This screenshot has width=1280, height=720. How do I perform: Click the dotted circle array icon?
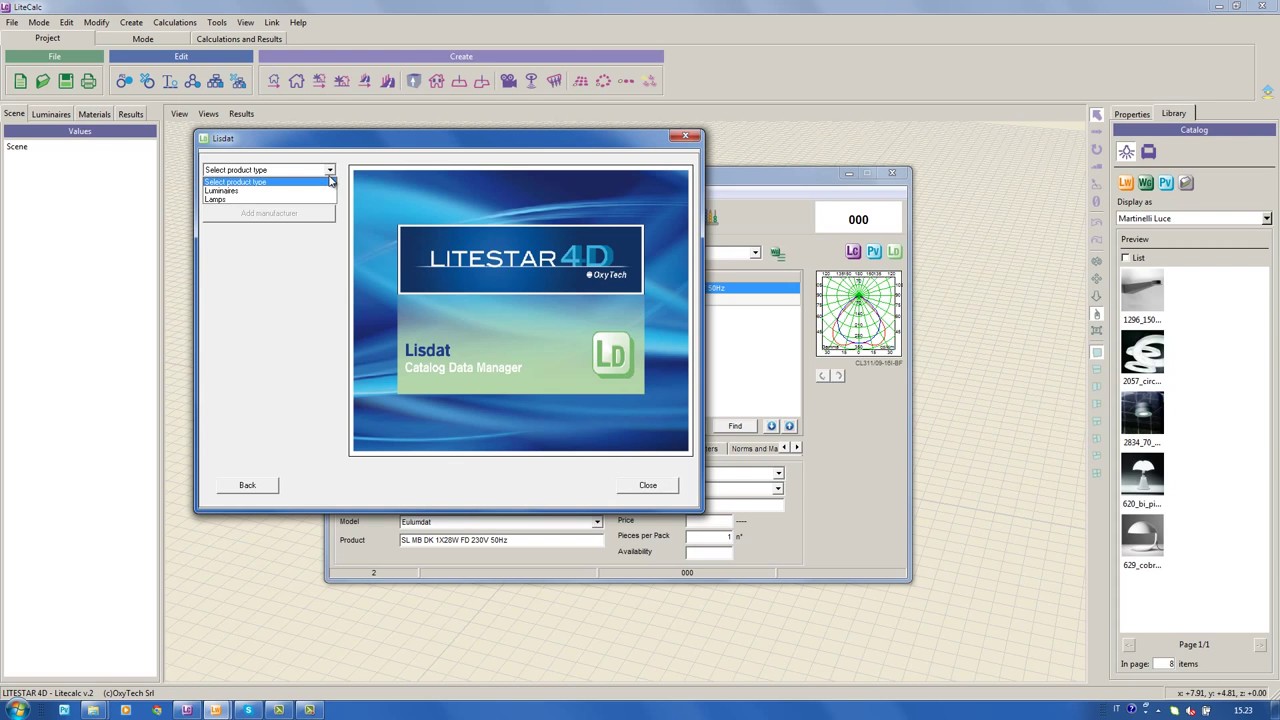coord(603,81)
